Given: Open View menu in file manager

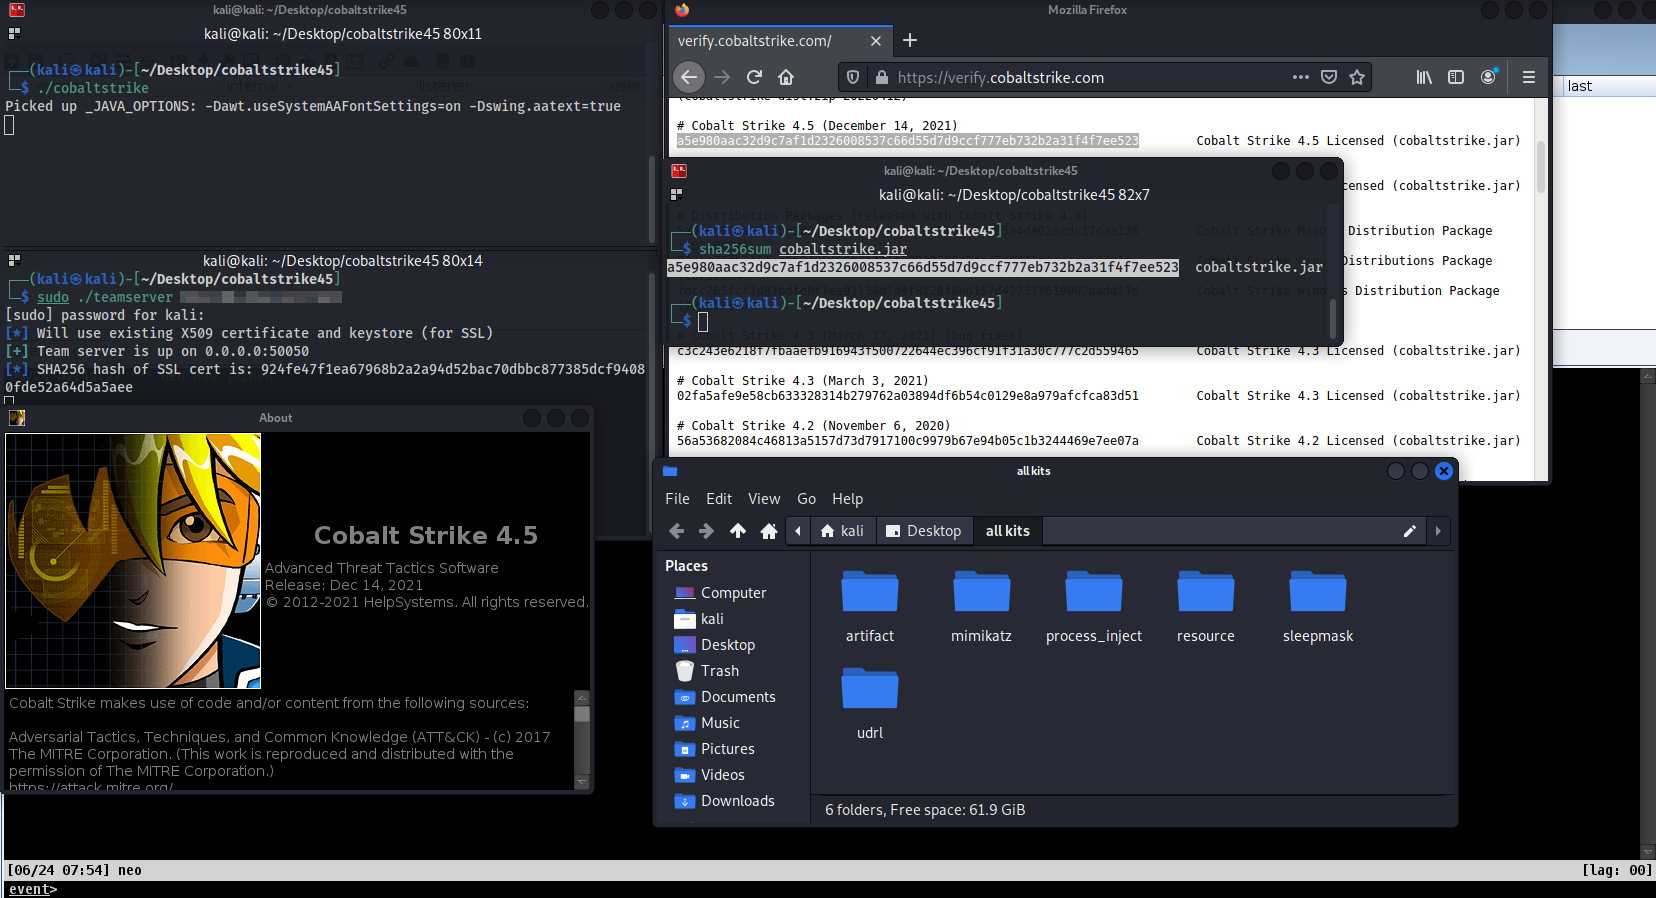Looking at the screenshot, I should (764, 499).
